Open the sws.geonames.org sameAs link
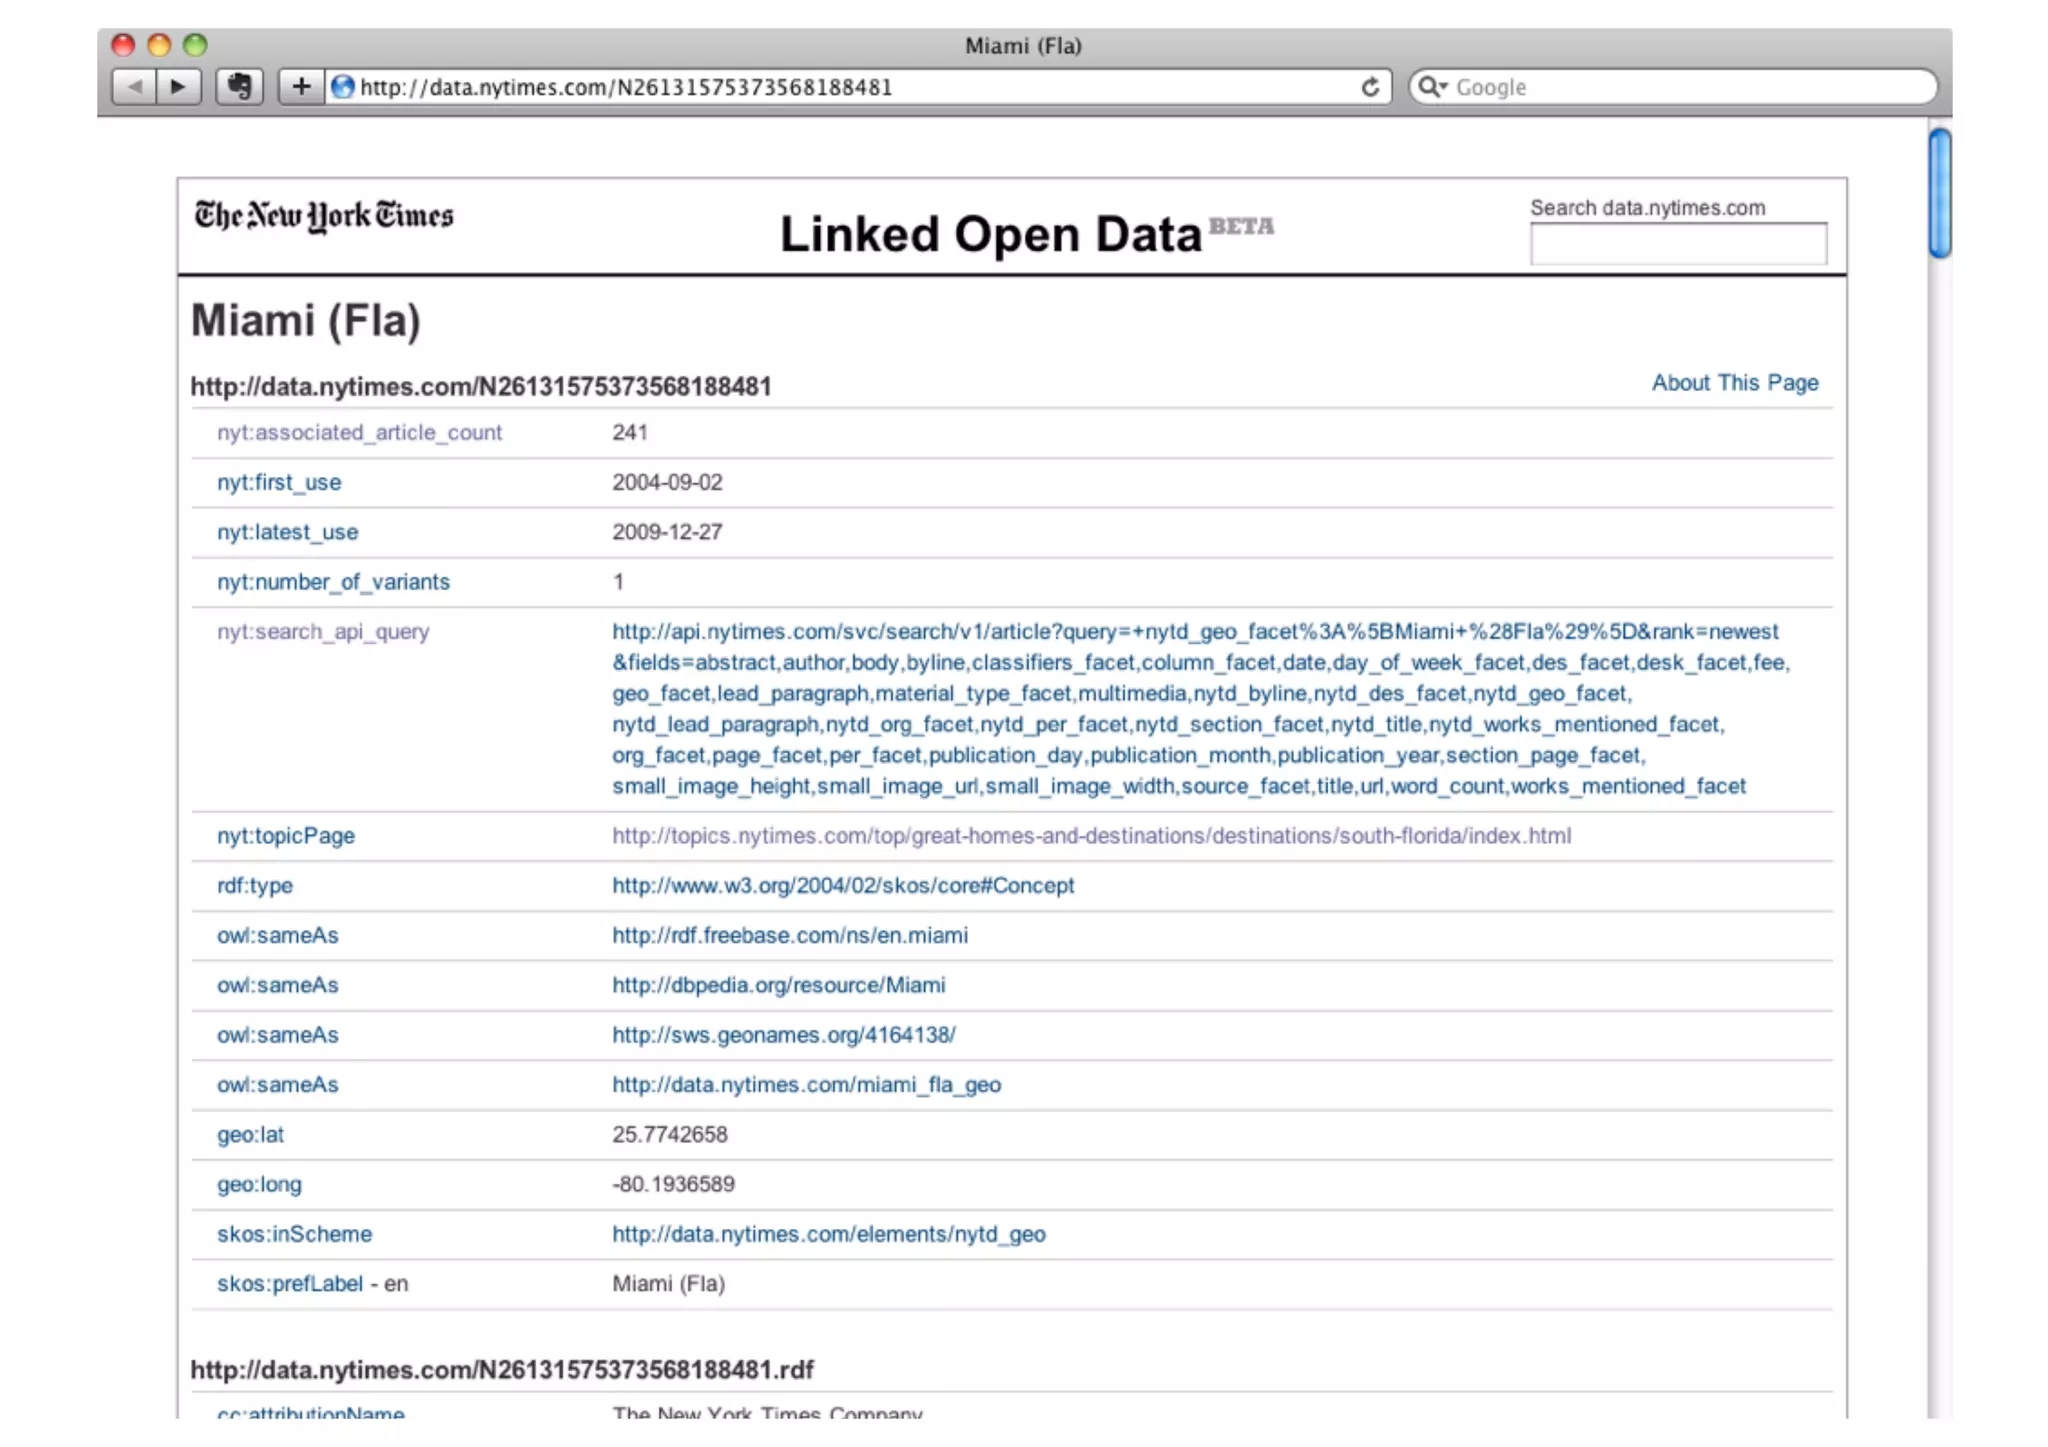The image size is (2048, 1447). coord(783,1035)
